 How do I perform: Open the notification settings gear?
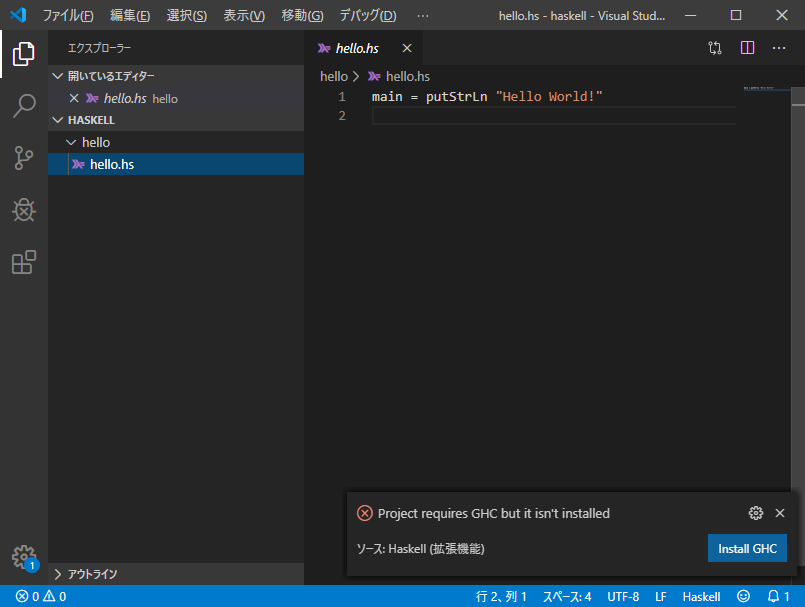point(755,512)
